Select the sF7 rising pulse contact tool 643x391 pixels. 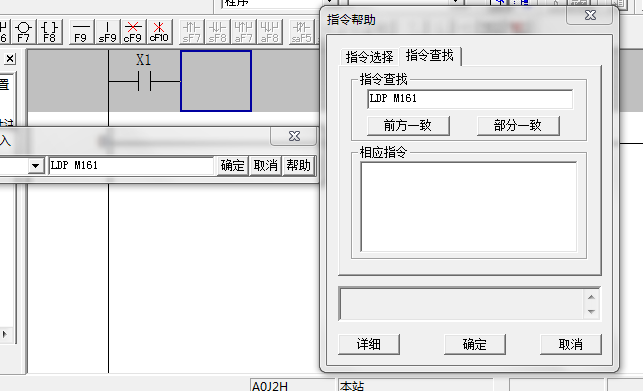pyautogui.click(x=192, y=32)
